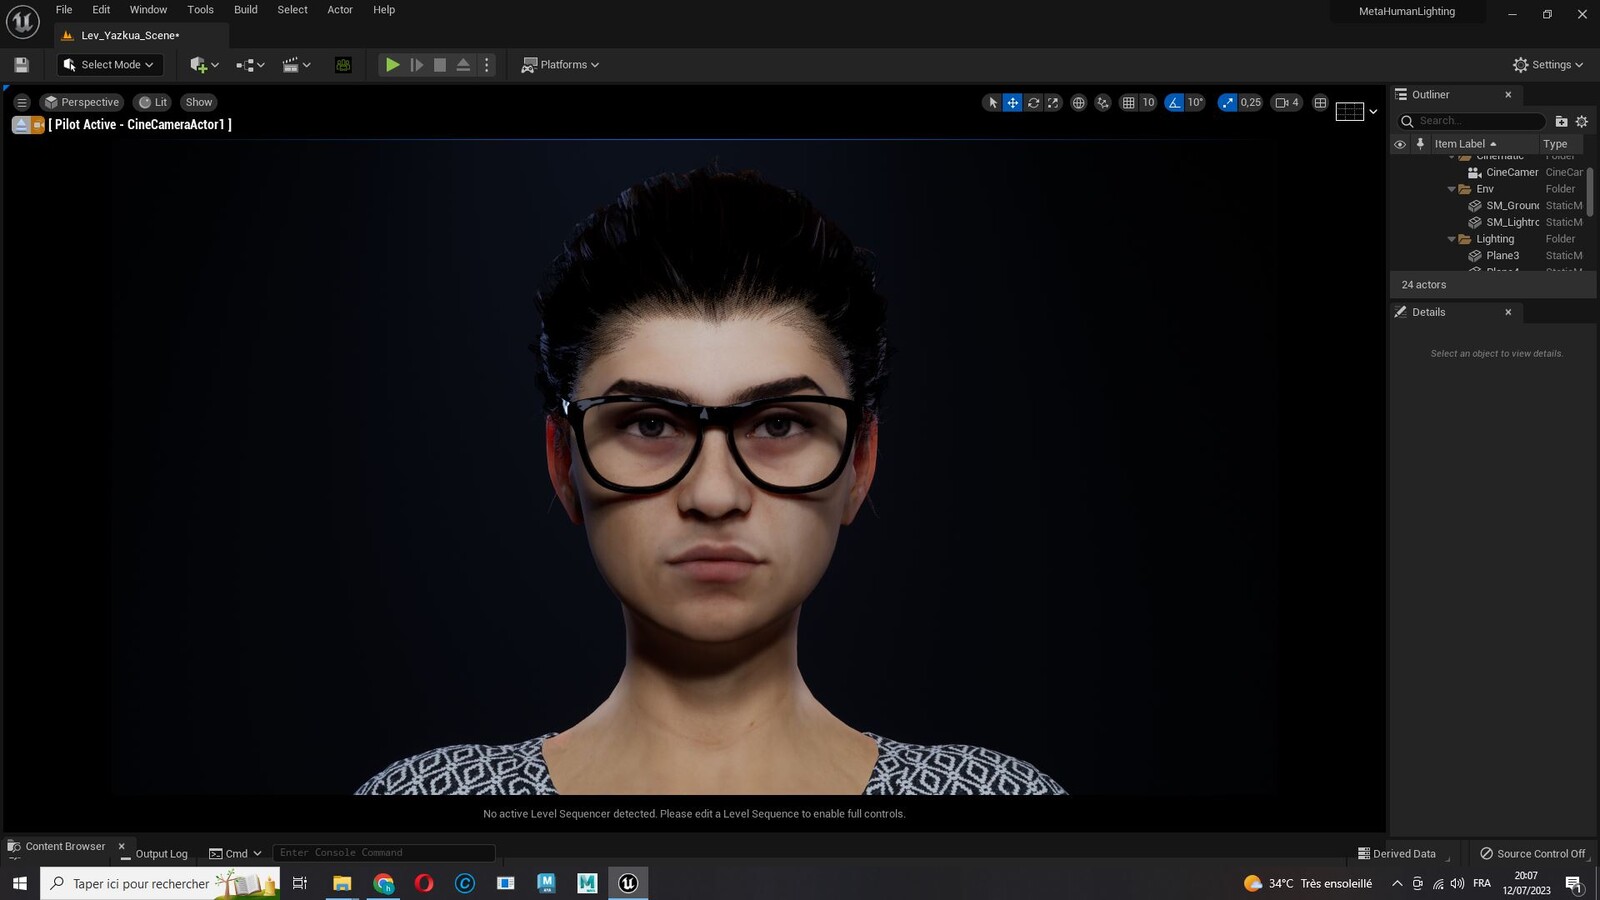Screen dimensions: 1600x900
Task: Click the Eject from player button
Action: (463, 65)
